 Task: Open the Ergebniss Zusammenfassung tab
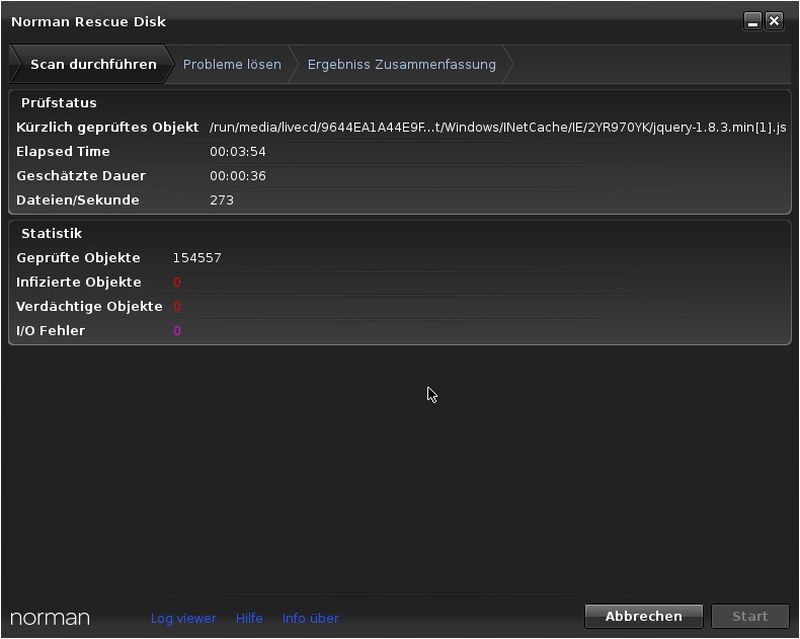point(402,64)
